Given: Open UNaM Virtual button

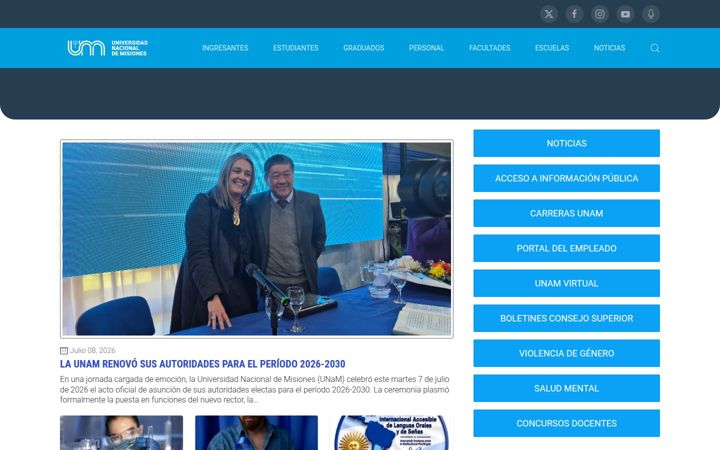Looking at the screenshot, I should pos(567,283).
